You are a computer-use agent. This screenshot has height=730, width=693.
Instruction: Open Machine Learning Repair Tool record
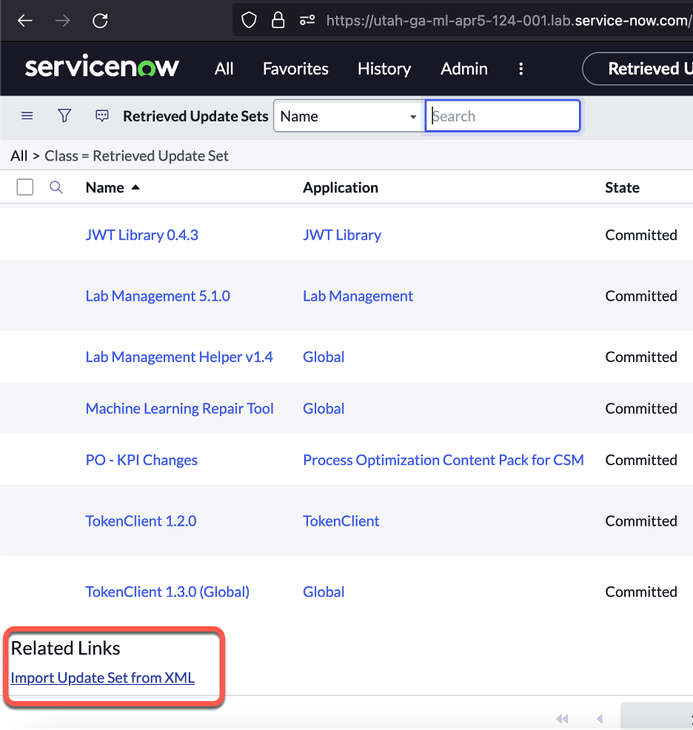[180, 408]
